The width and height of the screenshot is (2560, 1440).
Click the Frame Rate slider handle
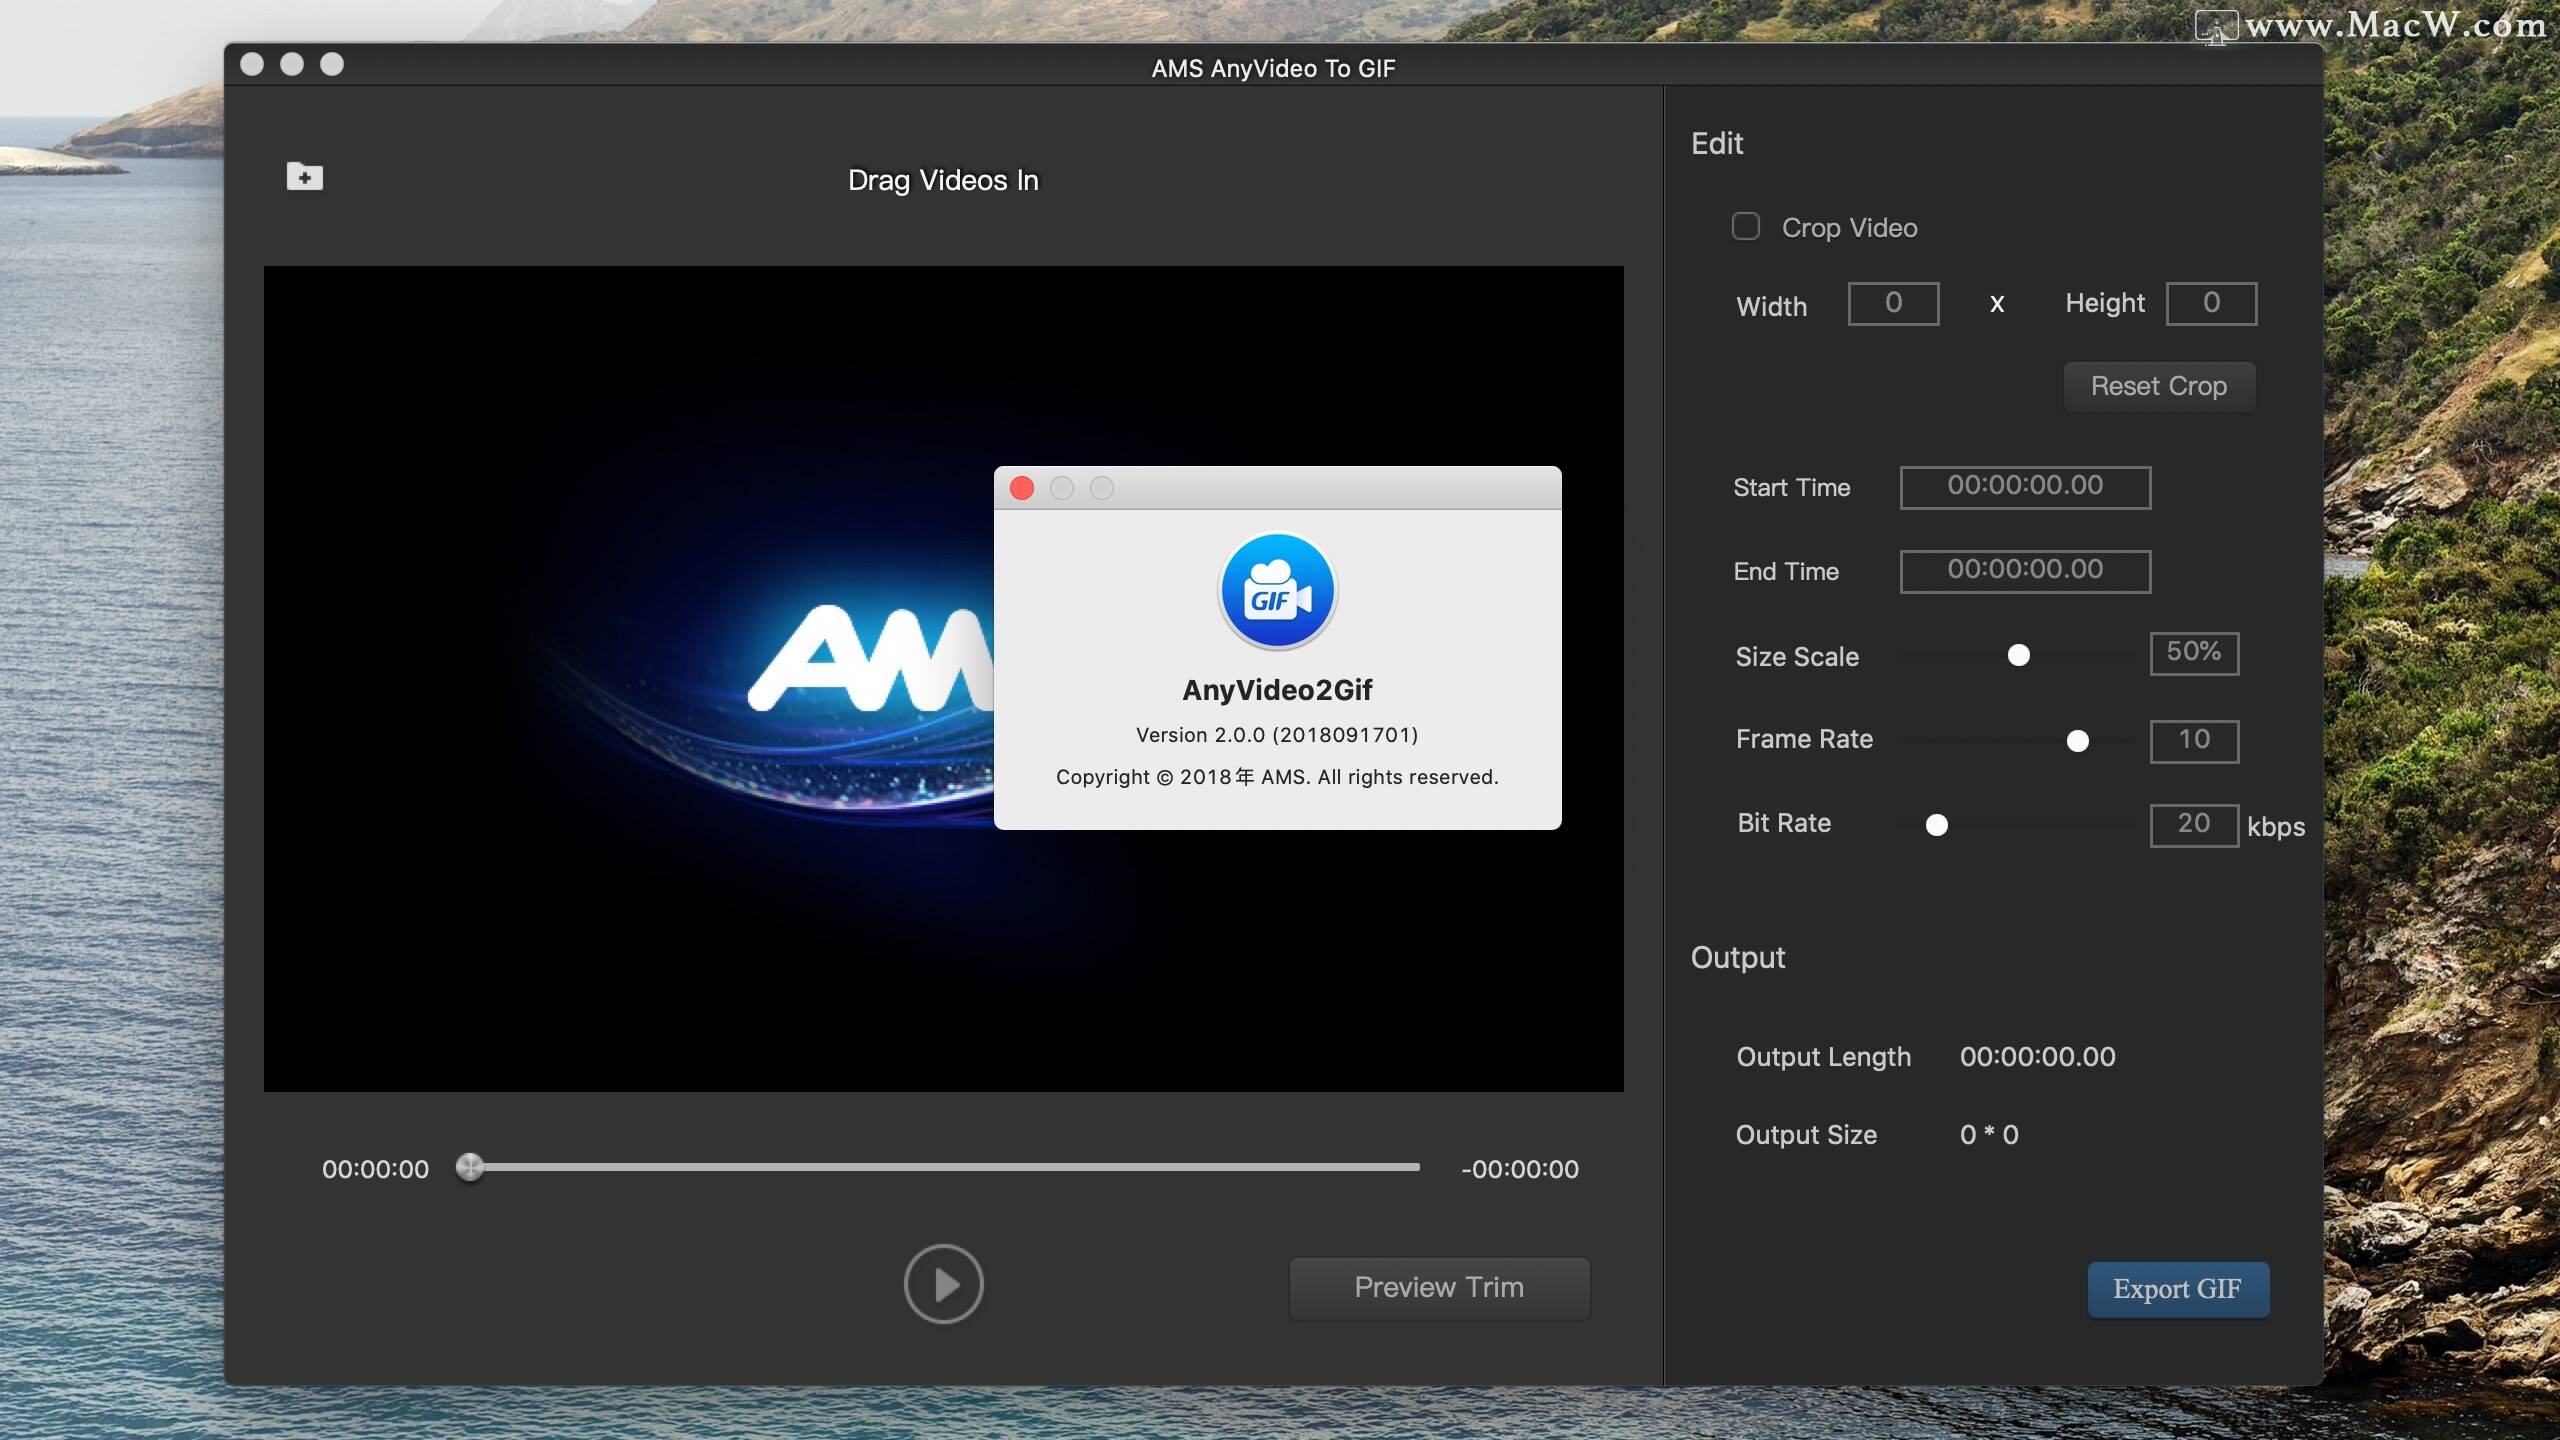pyautogui.click(x=2078, y=741)
